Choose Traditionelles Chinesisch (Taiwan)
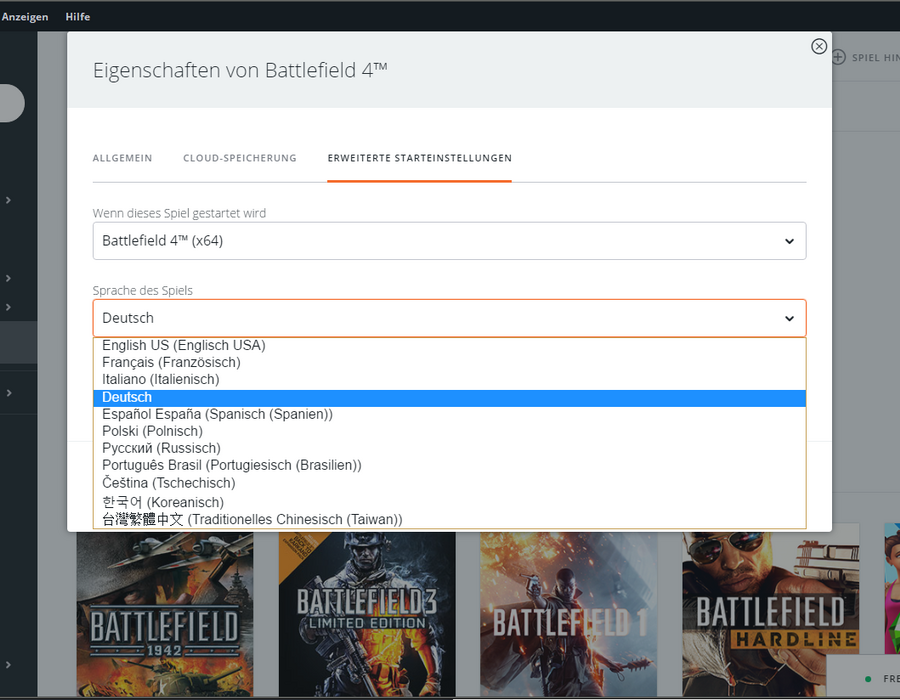The width and height of the screenshot is (900, 700). 449,519
